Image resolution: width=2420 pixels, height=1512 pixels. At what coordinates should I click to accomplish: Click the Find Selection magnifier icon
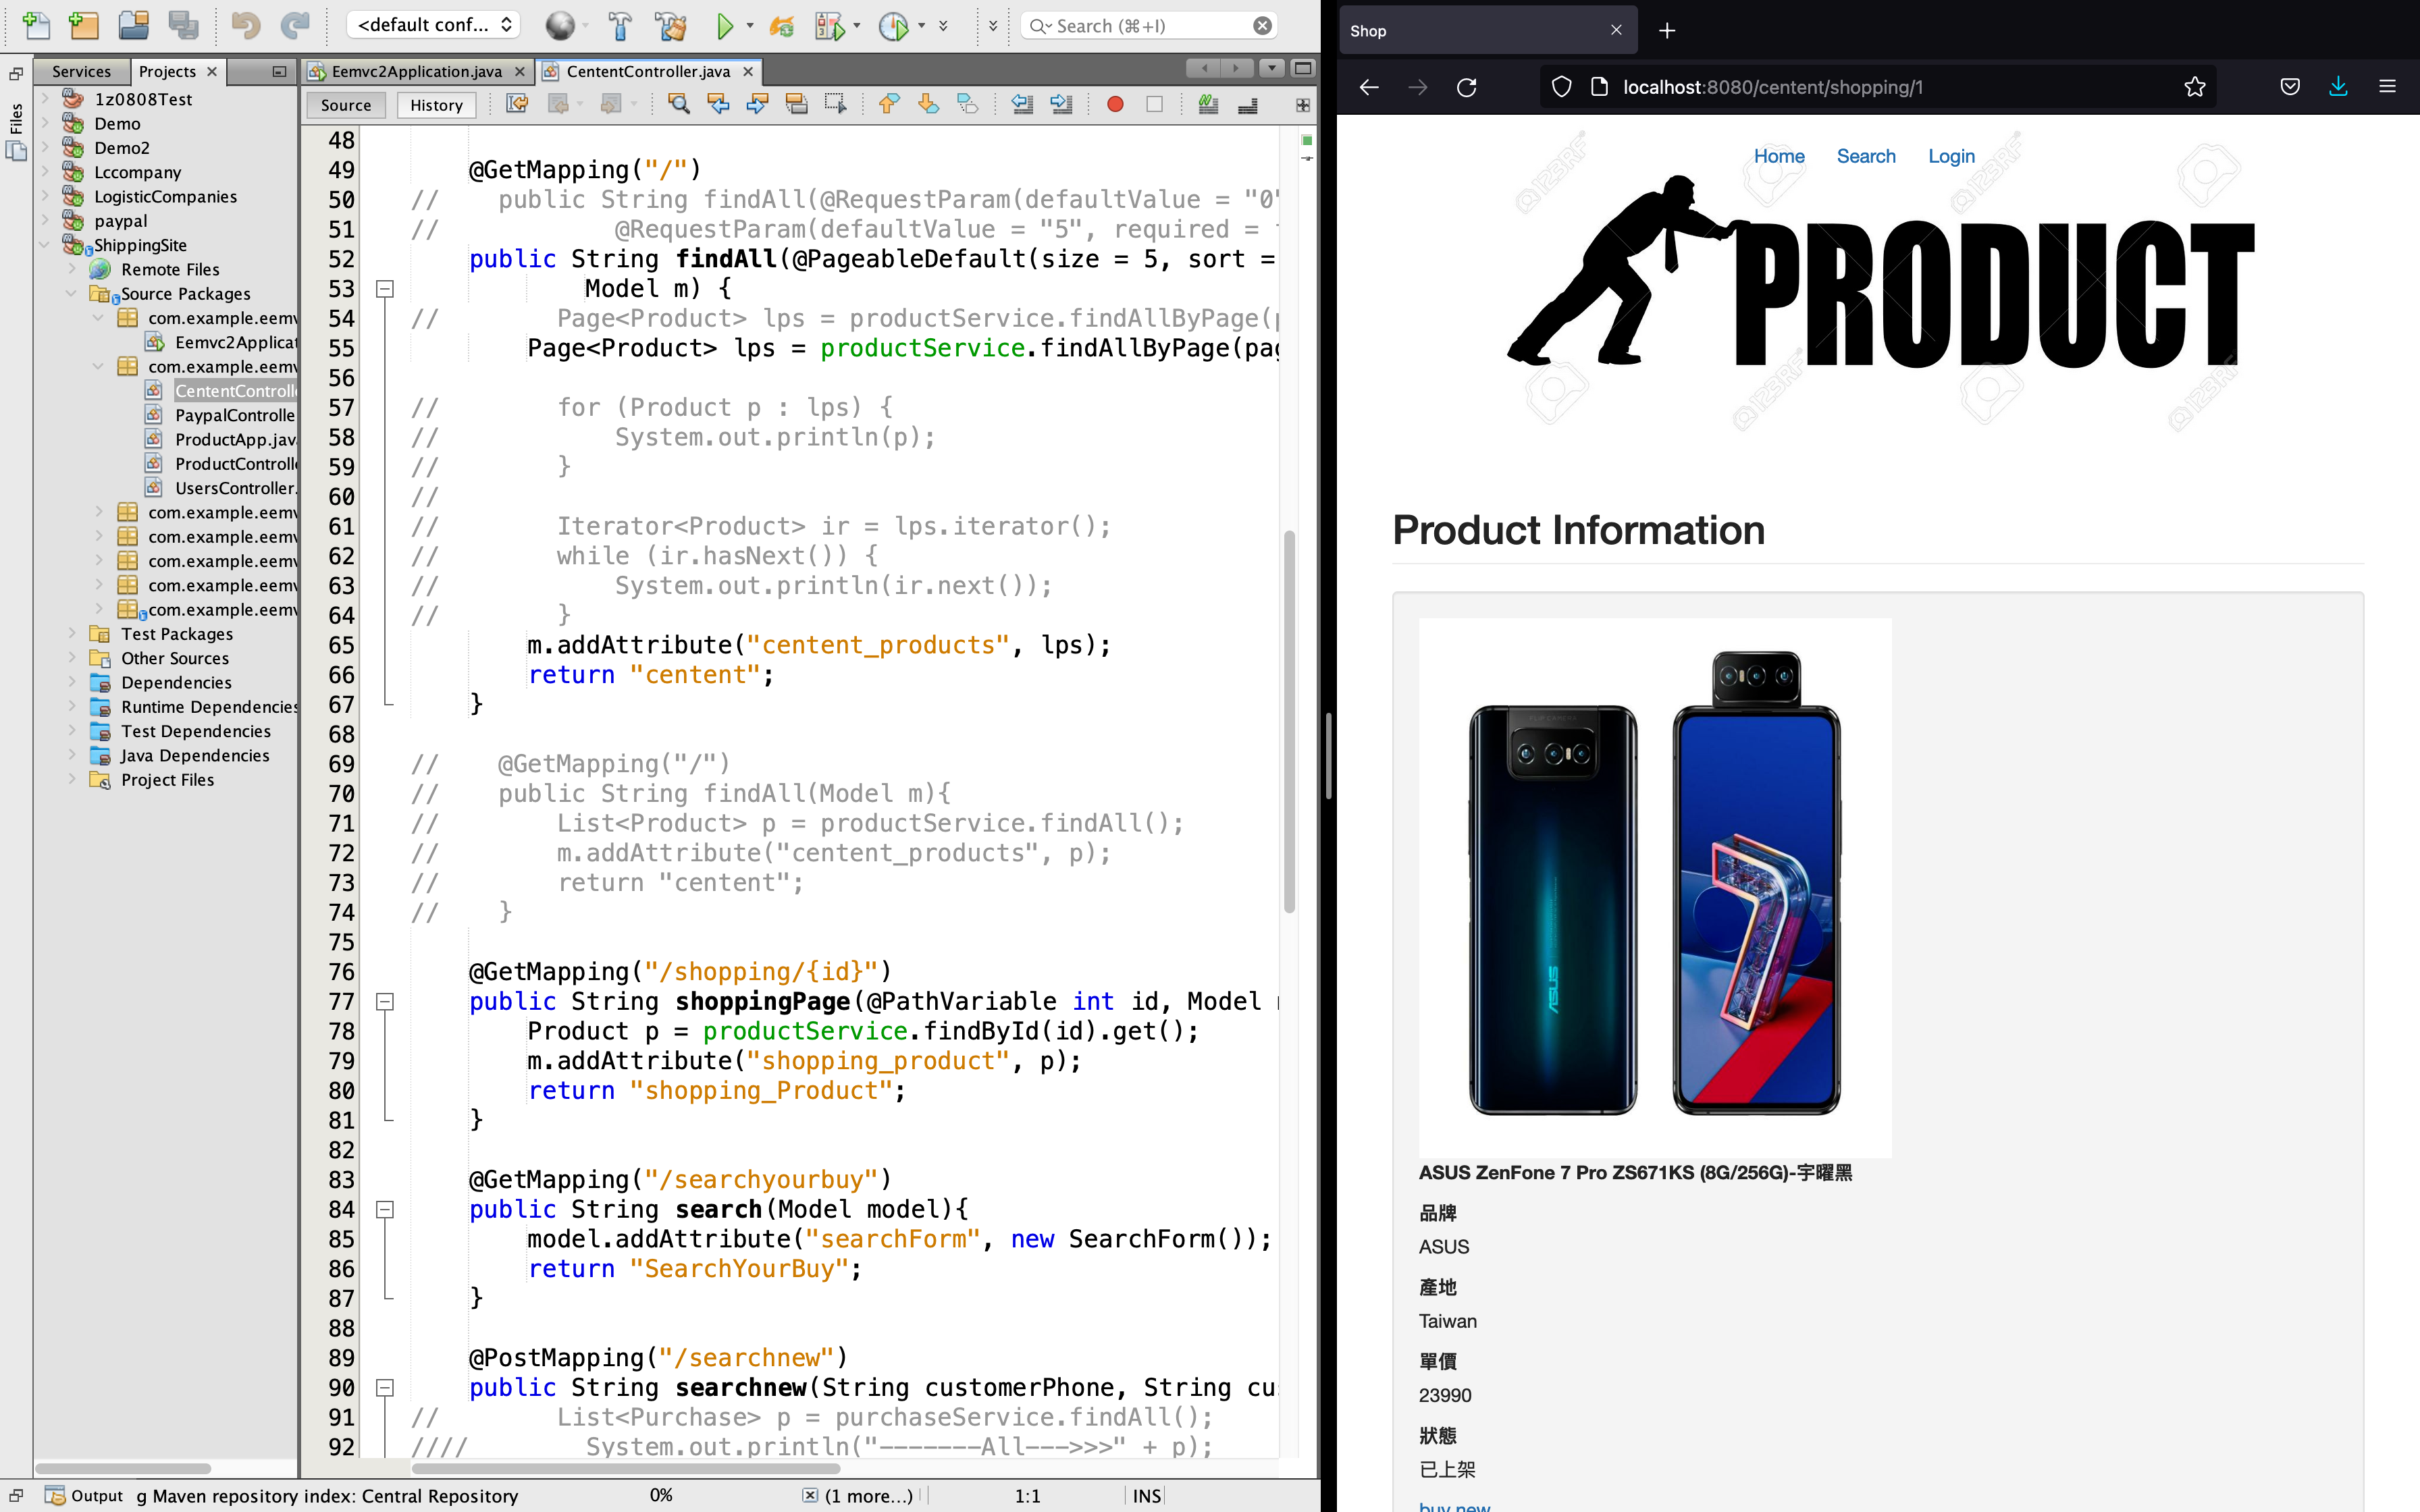tap(679, 104)
